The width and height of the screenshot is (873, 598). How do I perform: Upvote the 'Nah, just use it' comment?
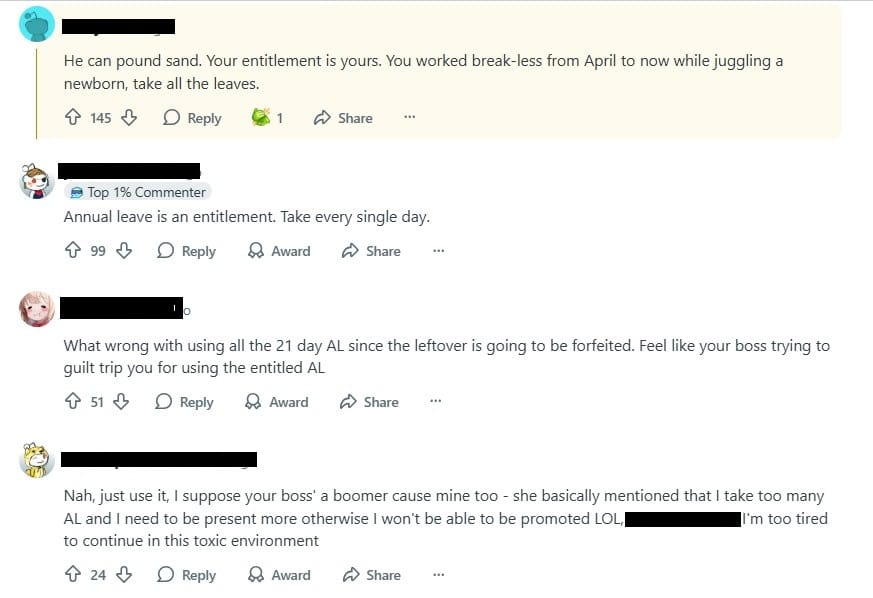click(72, 575)
